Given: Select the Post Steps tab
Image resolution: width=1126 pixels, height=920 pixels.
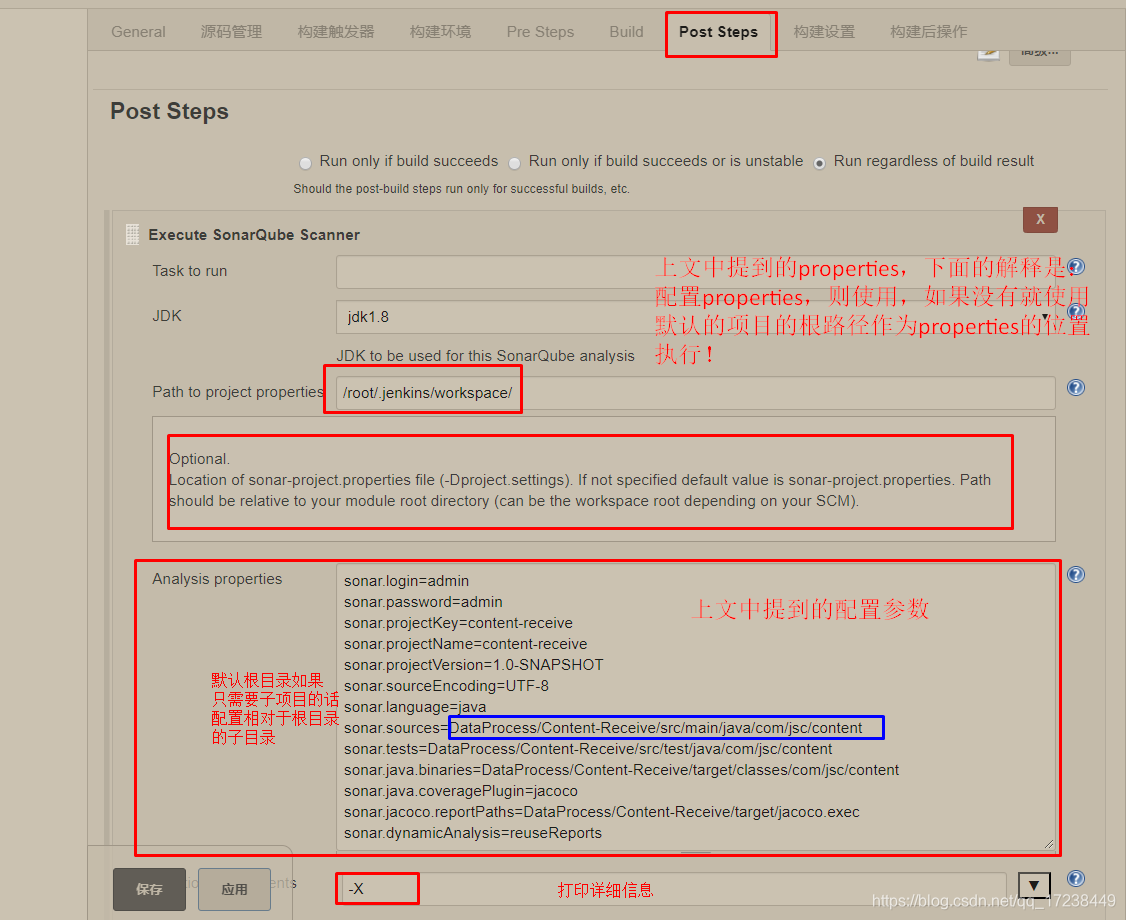Looking at the screenshot, I should (x=718, y=32).
